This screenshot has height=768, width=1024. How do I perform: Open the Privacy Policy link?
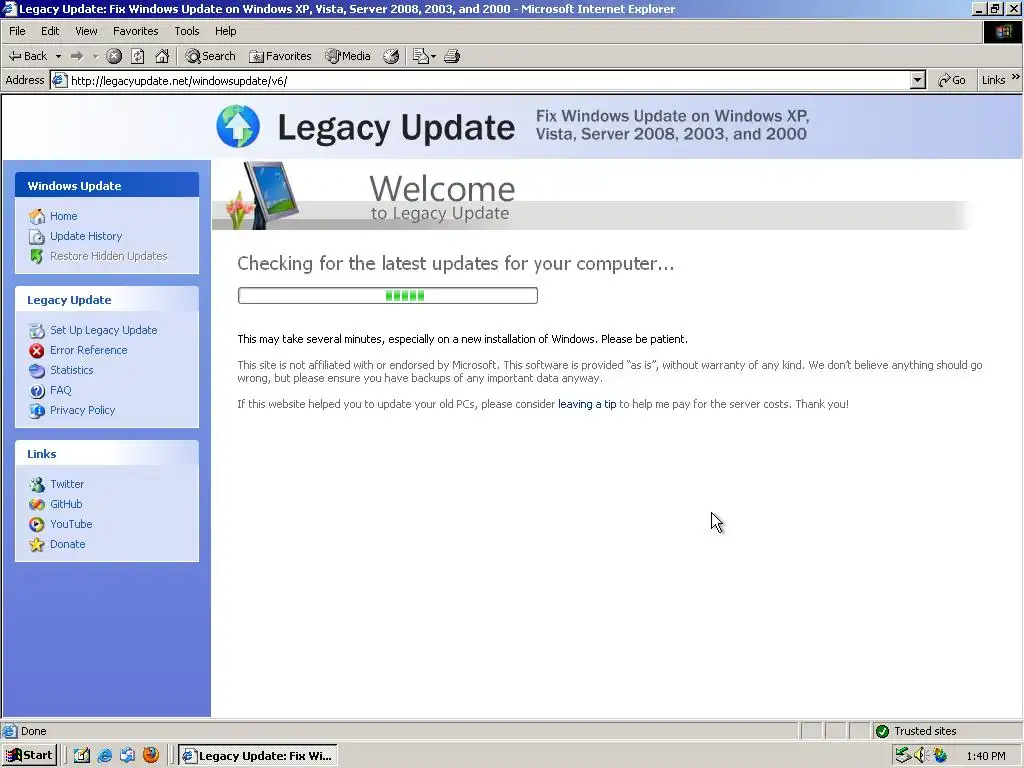82,410
